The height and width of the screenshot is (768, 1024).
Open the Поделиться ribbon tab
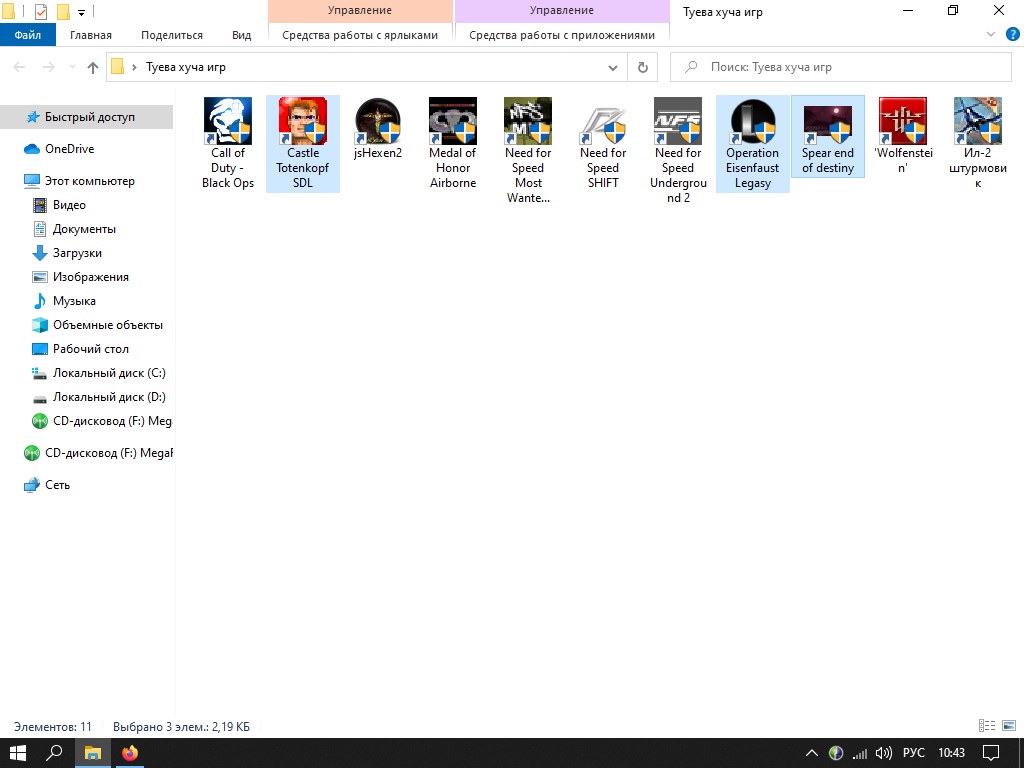tap(172, 35)
